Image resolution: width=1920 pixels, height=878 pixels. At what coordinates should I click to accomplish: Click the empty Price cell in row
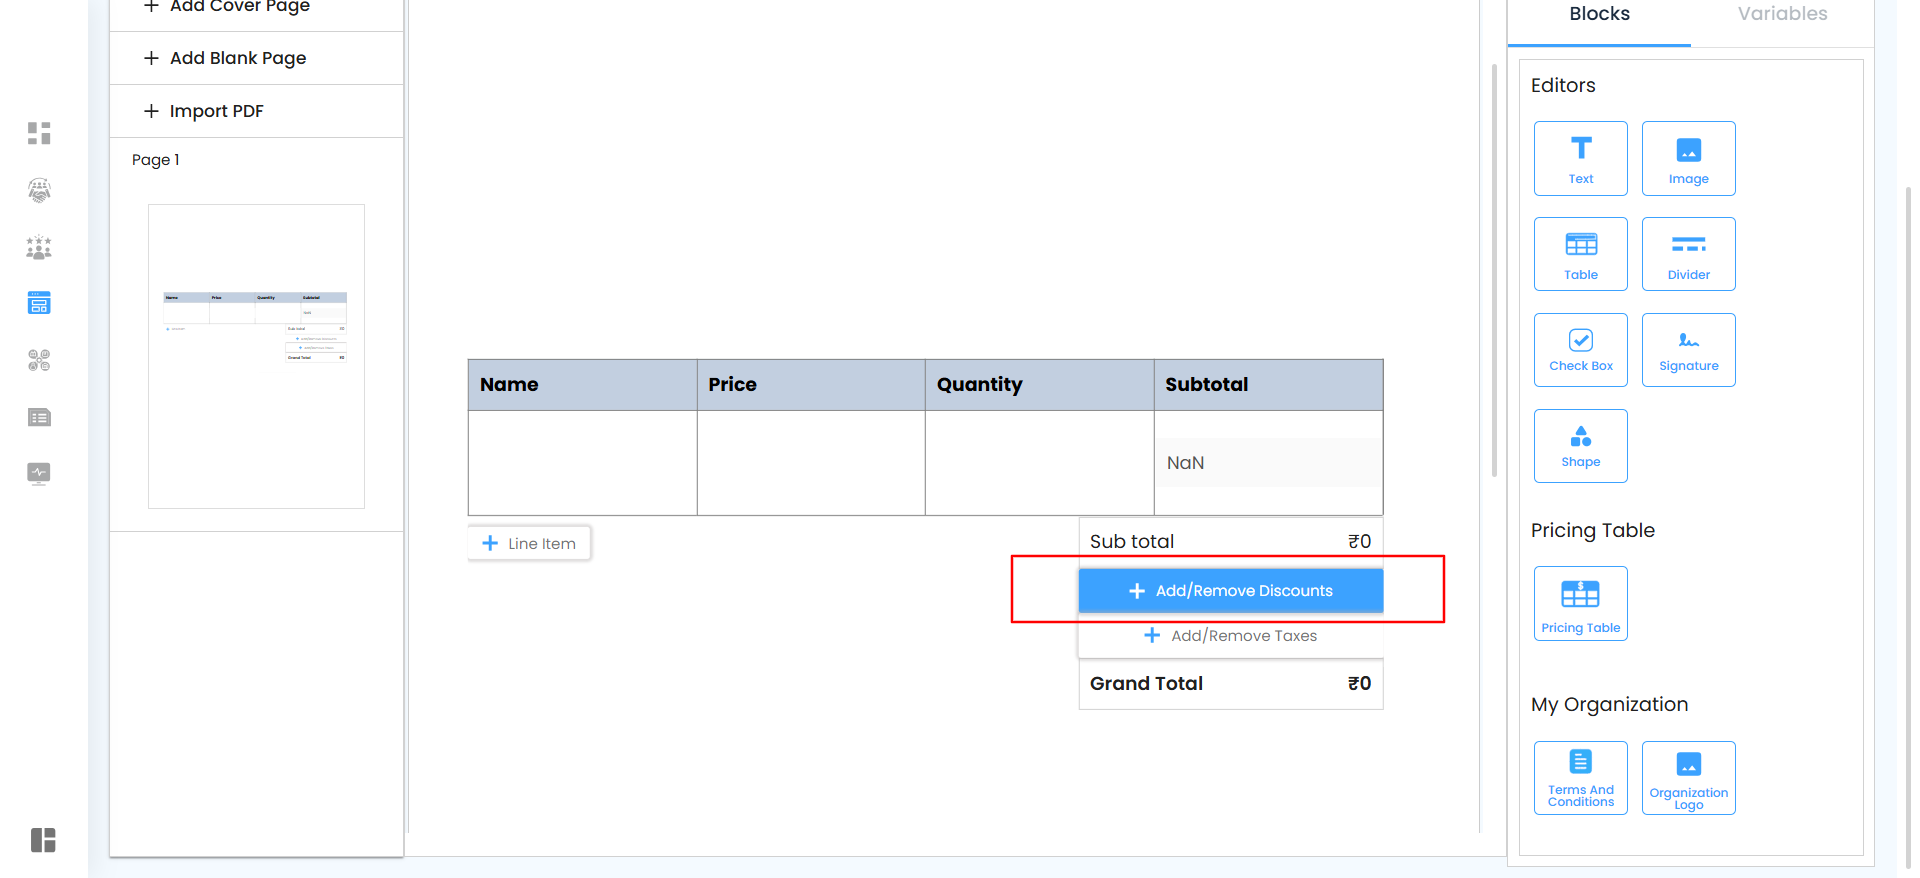coord(811,463)
